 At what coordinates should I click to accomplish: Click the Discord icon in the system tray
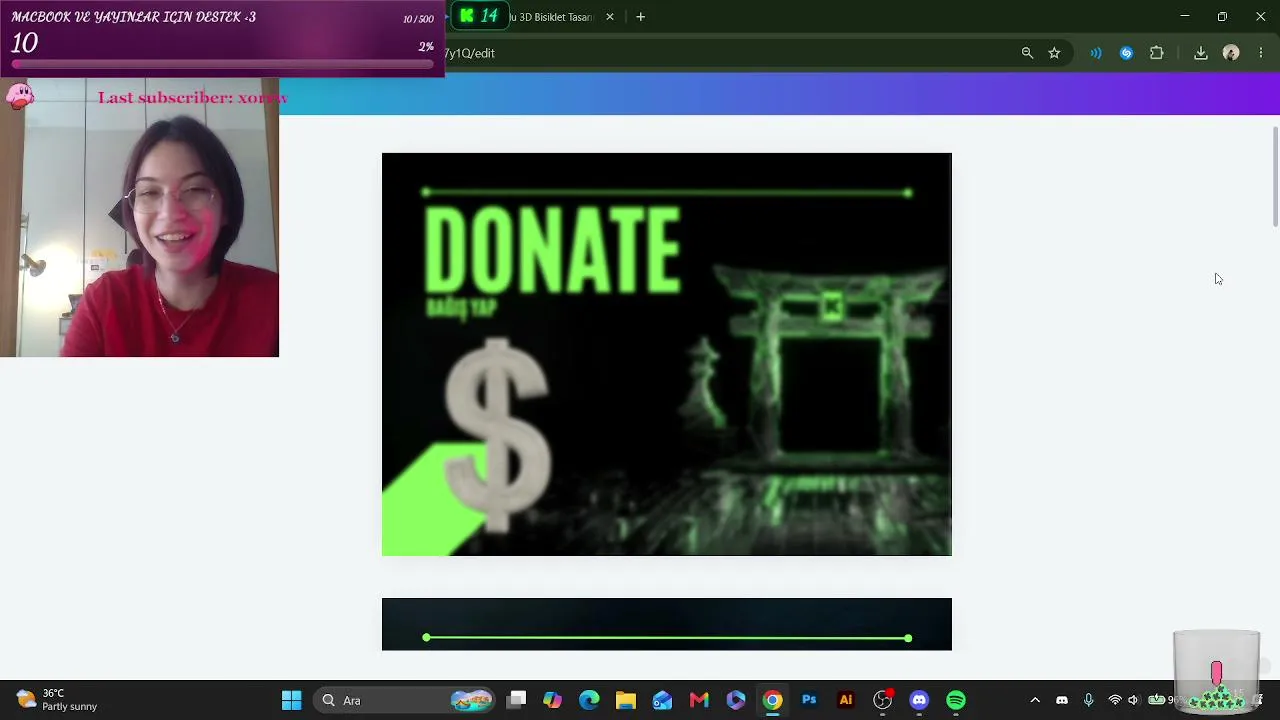[x=1062, y=700]
